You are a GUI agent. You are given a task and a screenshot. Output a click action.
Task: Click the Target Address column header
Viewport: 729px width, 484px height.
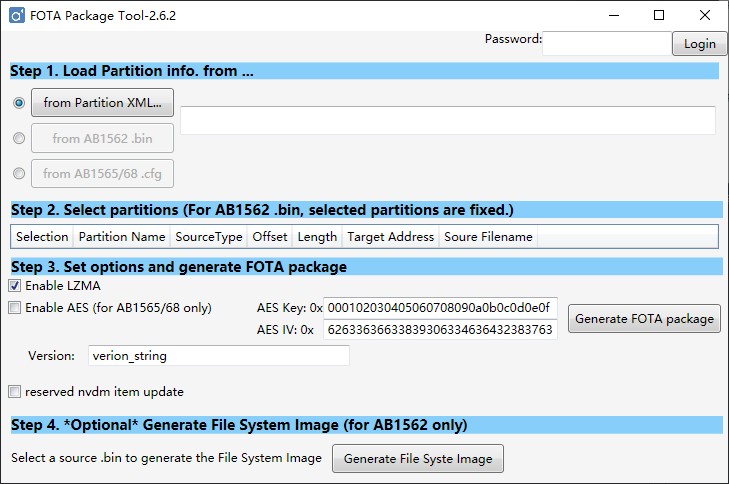coord(390,237)
